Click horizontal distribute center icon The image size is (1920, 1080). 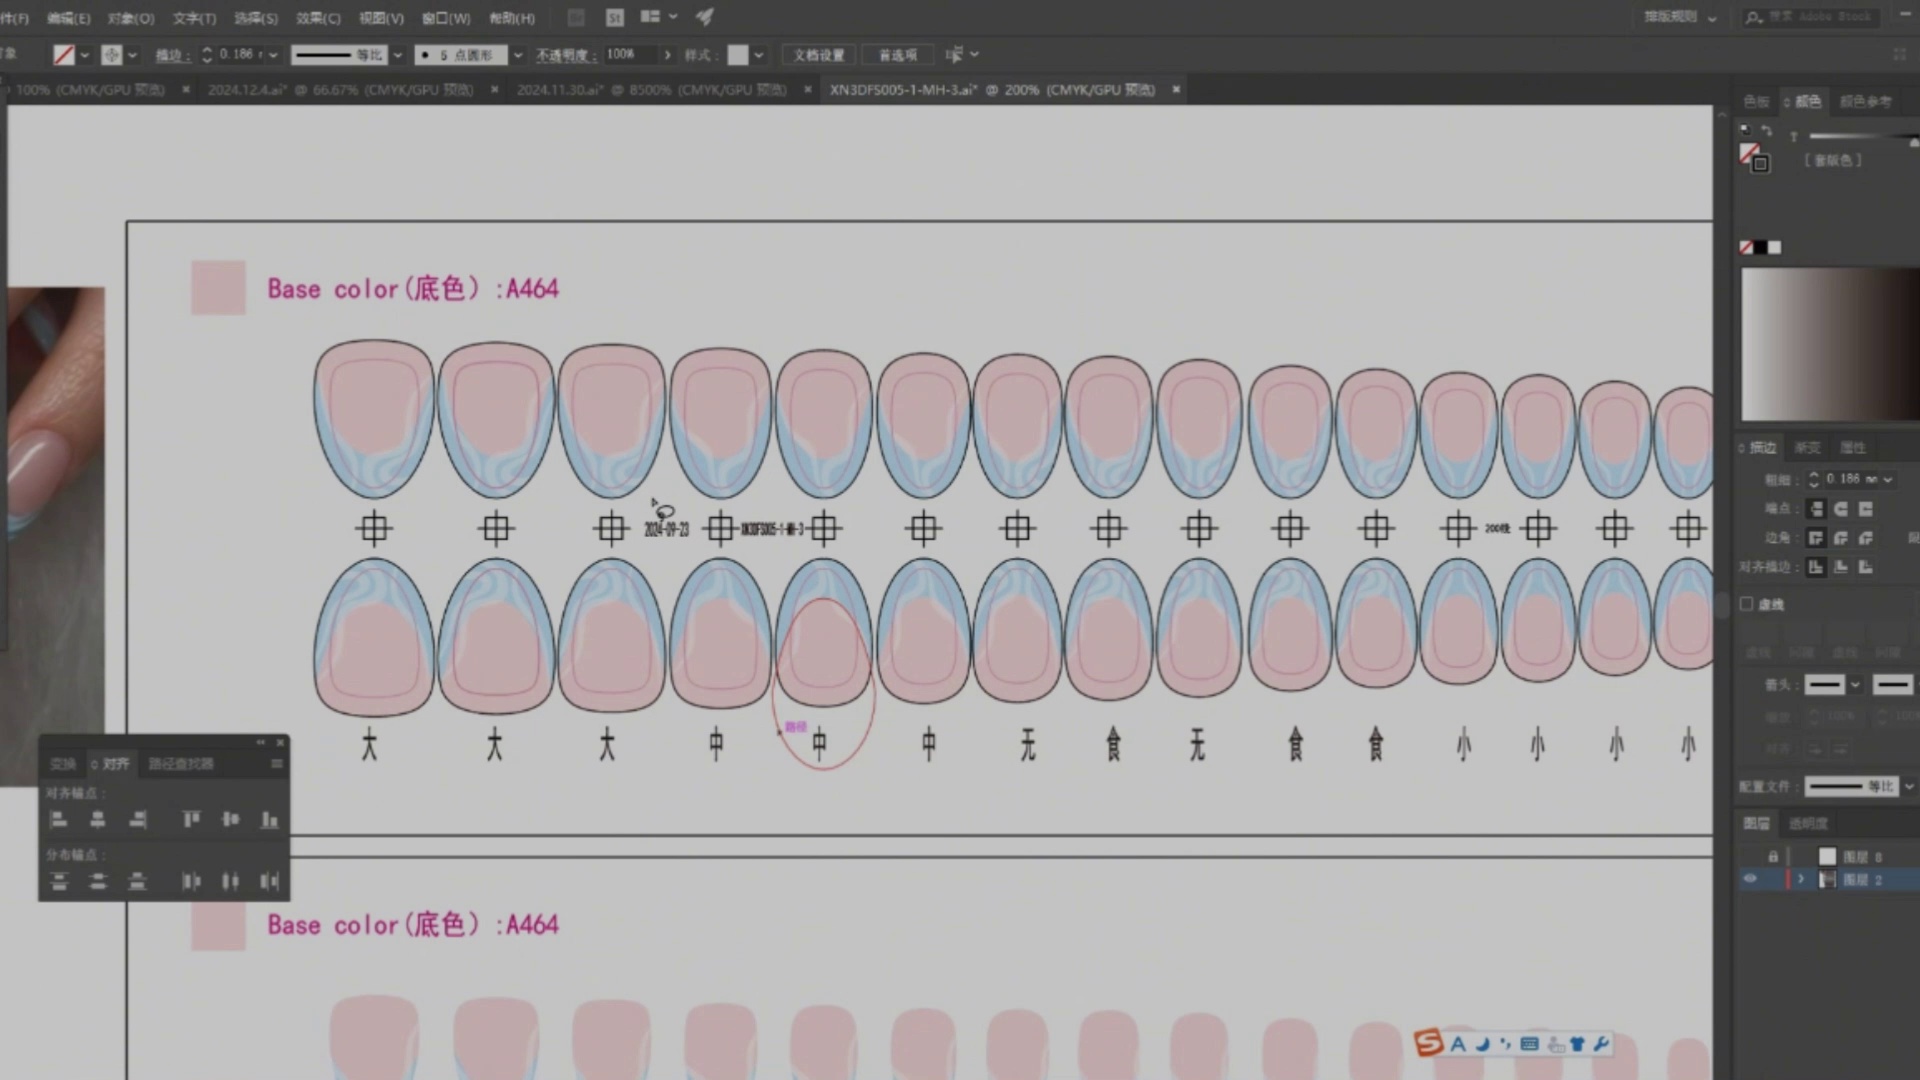[230, 881]
